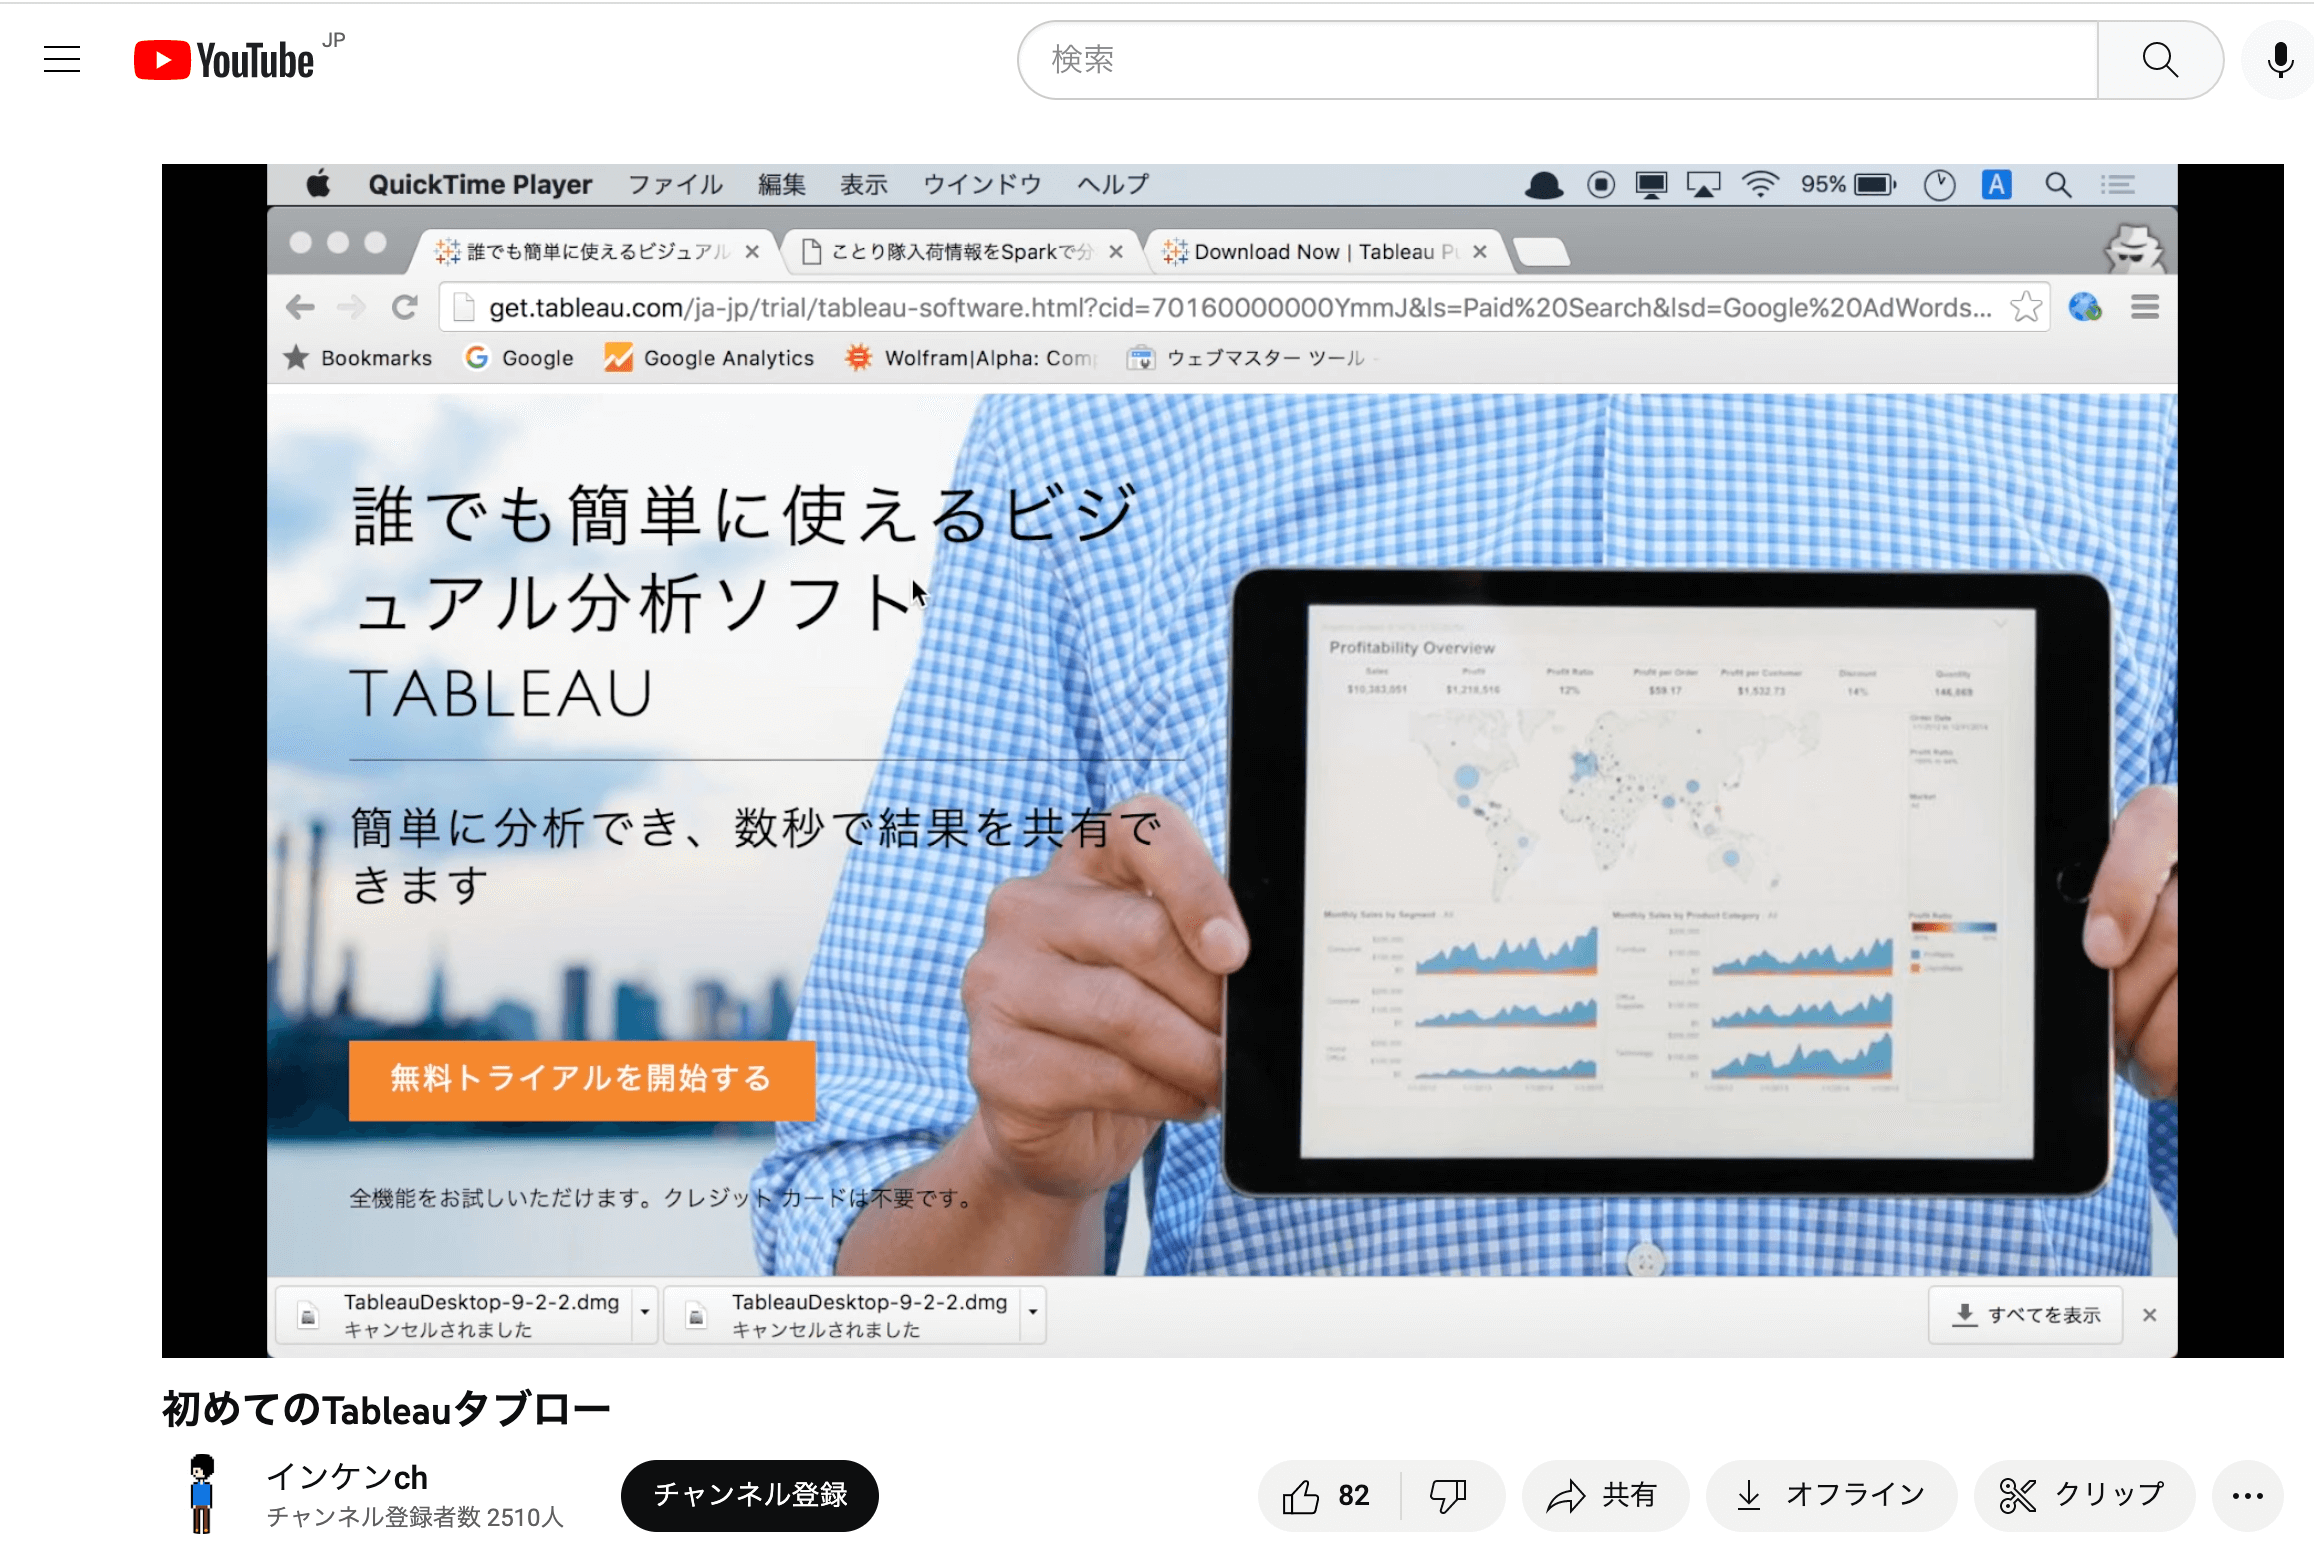2314x1556 pixels.
Task: Open the ファイル menu
Action: tap(675, 185)
